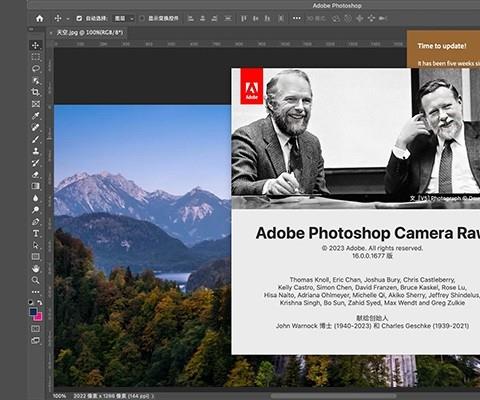The height and width of the screenshot is (400, 480).
Task: Toggle Quick Mask mode icon
Action: [x=36, y=329]
